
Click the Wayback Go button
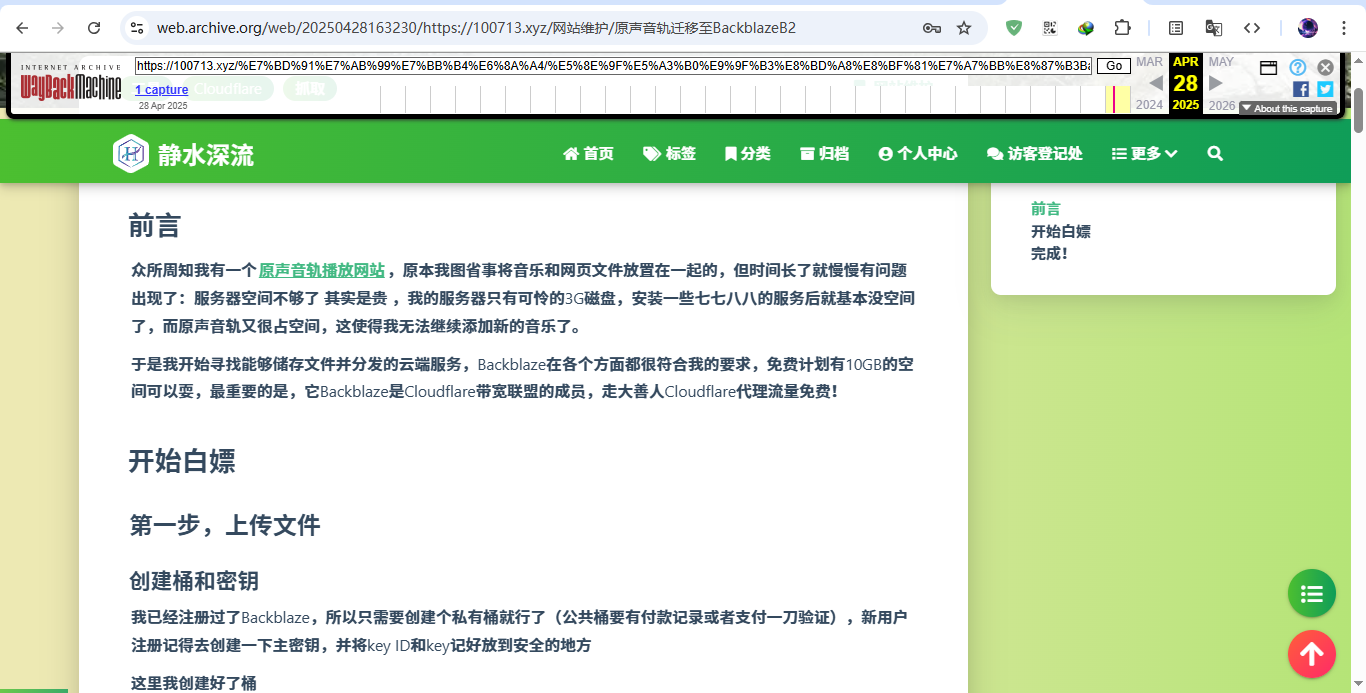[1114, 66]
